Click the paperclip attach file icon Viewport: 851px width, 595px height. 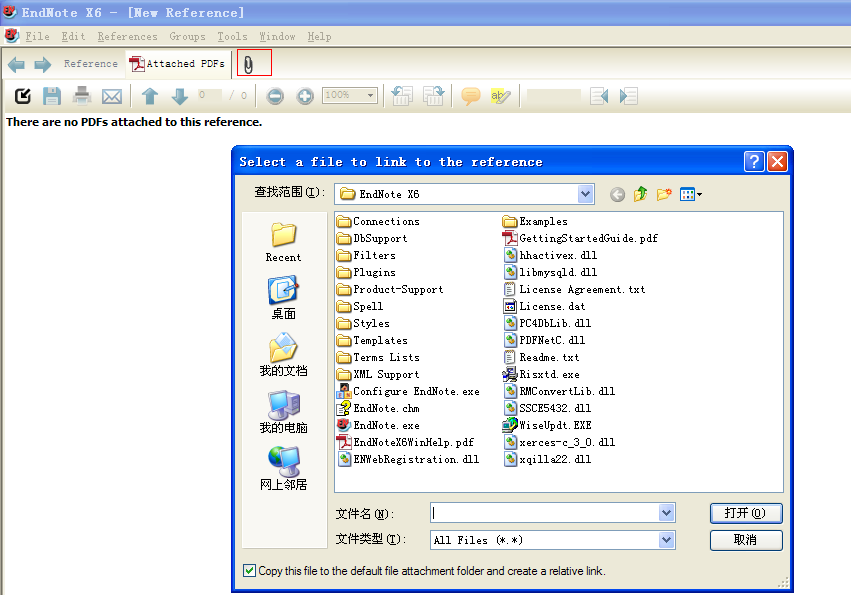(249, 65)
